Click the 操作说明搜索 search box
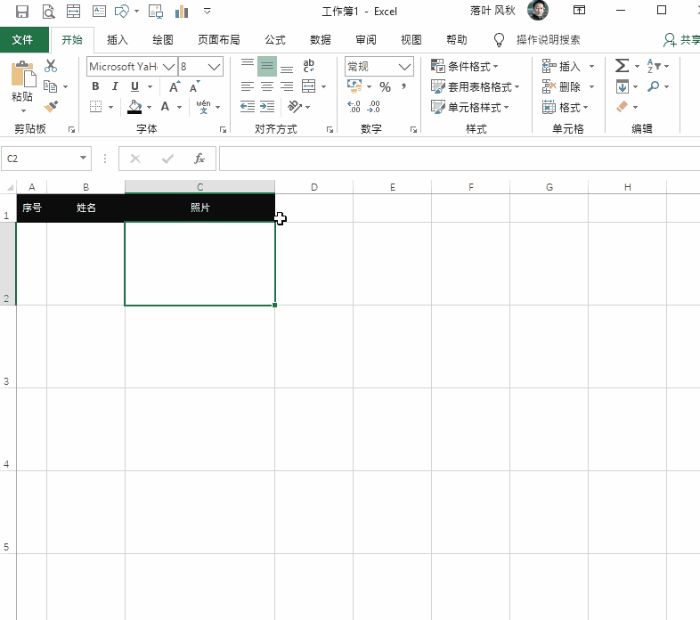 tap(548, 40)
